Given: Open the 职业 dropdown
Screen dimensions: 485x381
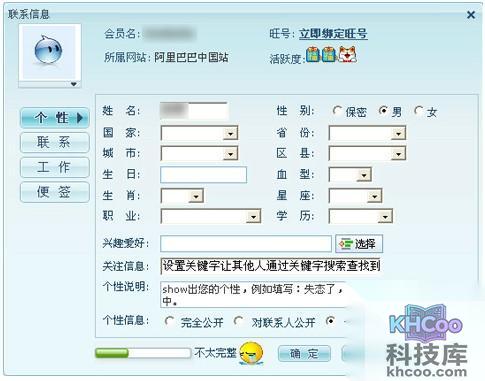Looking at the screenshot, I should click(211, 216).
